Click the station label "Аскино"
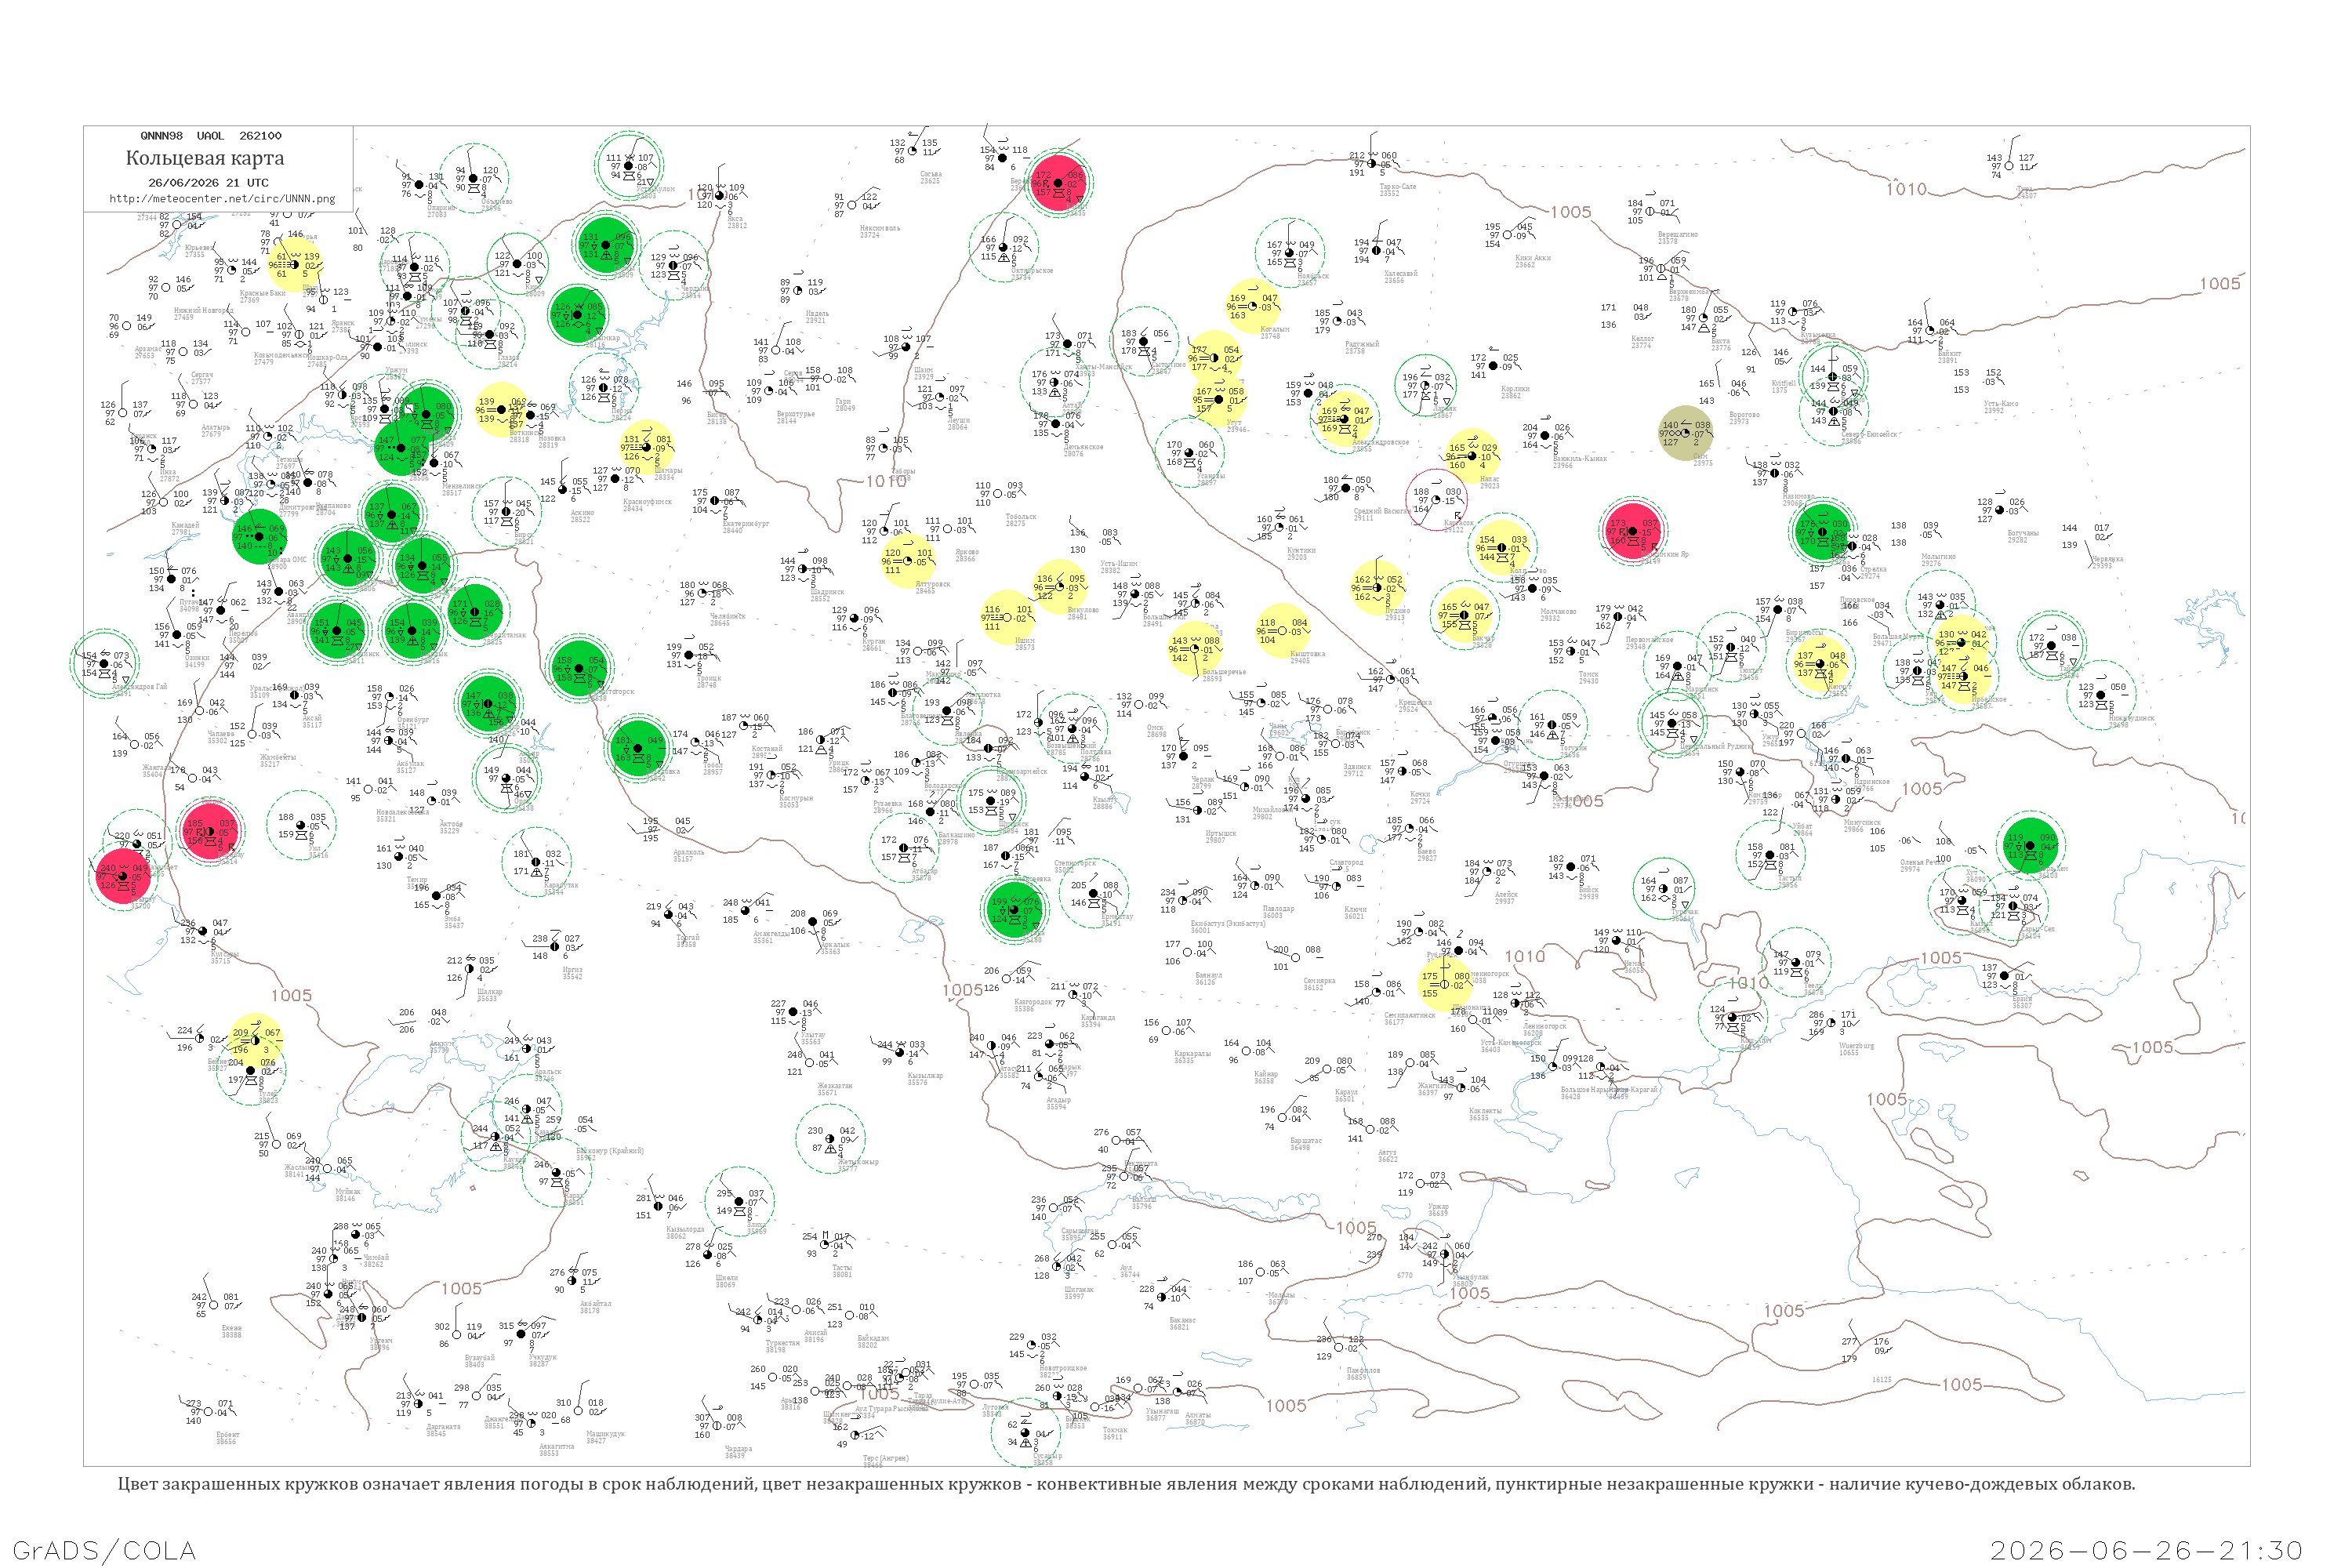 tap(582, 514)
